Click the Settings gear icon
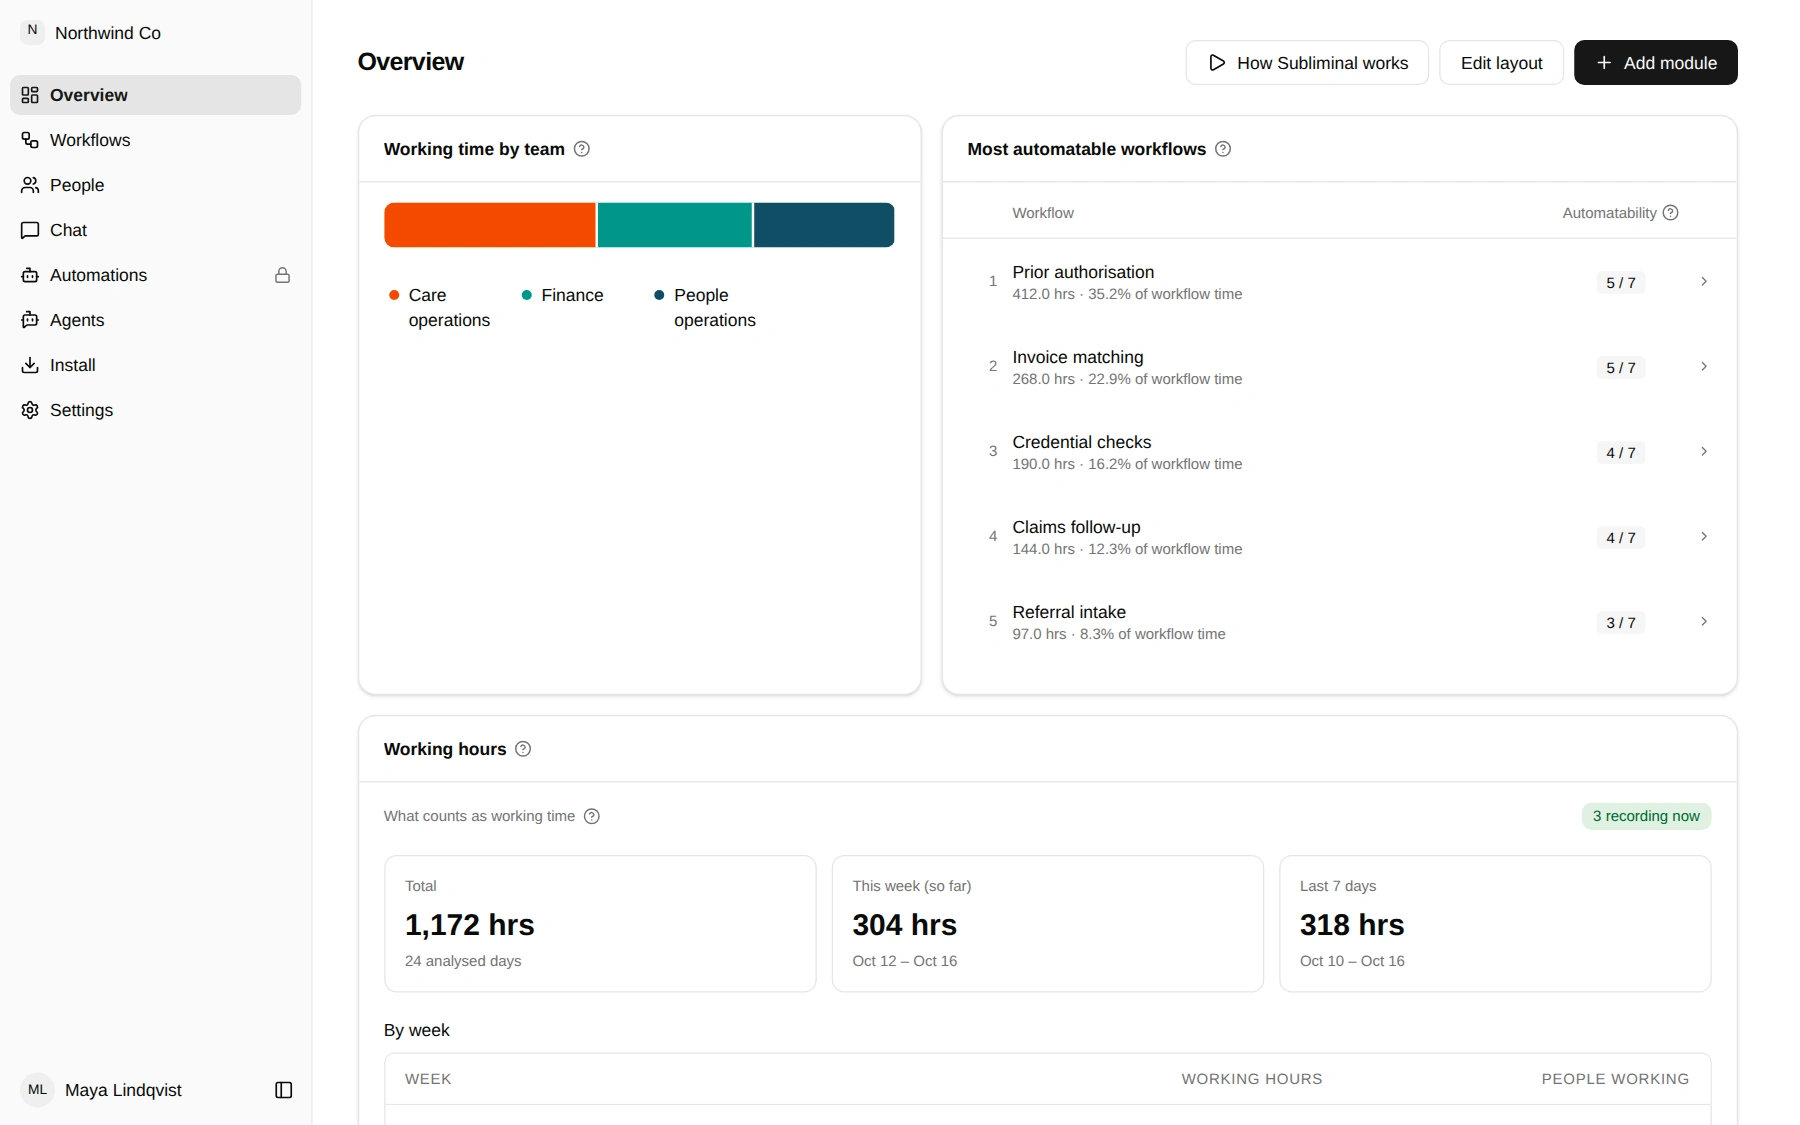The image size is (1800, 1125). (30, 410)
